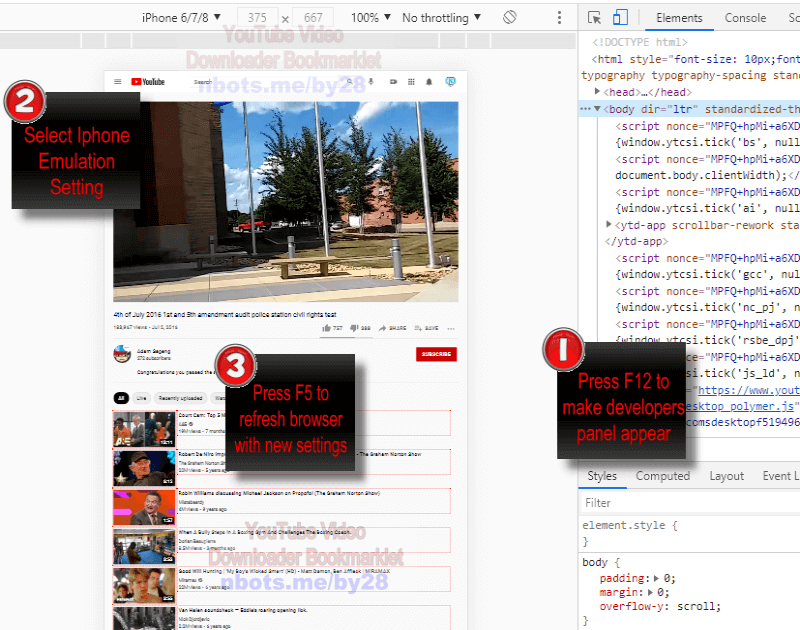Click the main video player
The width and height of the screenshot is (800, 630).
tap(286, 201)
